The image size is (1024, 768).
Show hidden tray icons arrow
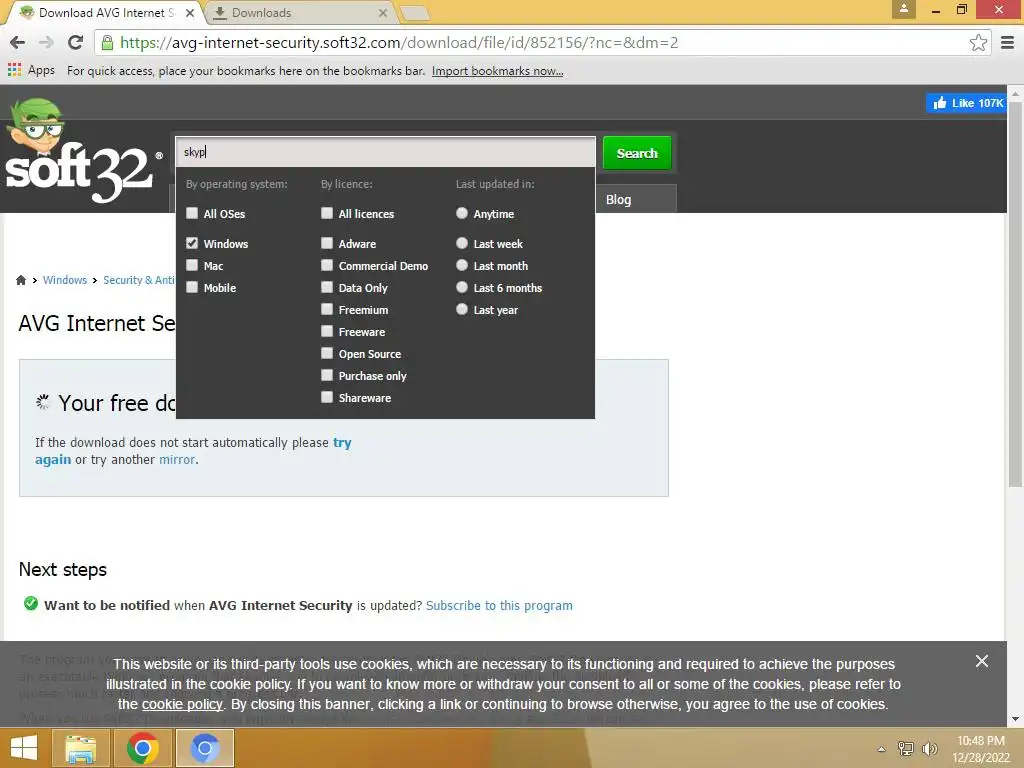882,749
